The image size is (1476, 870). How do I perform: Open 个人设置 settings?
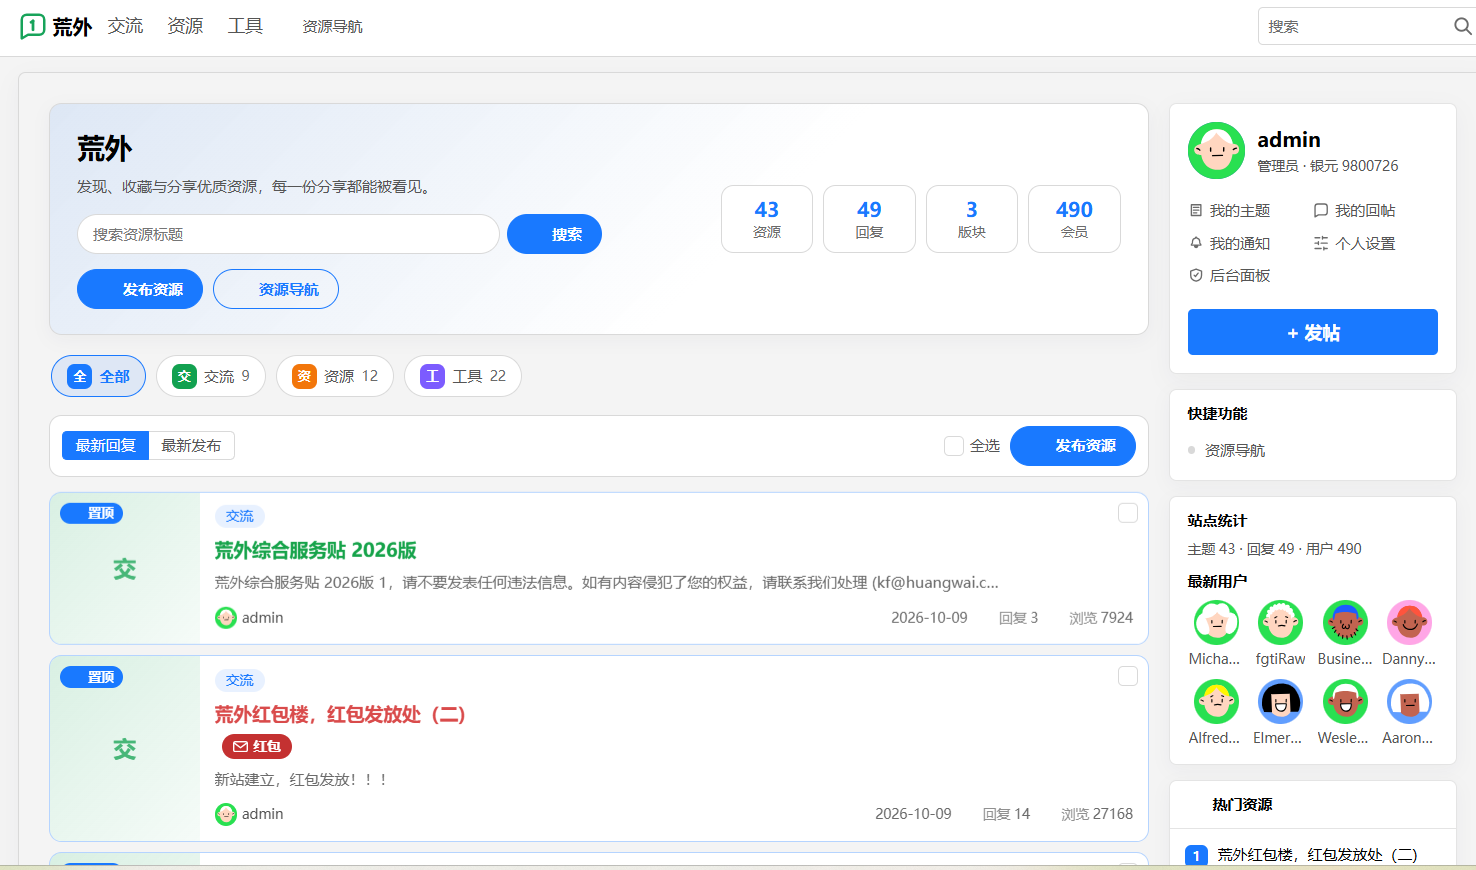(1354, 243)
